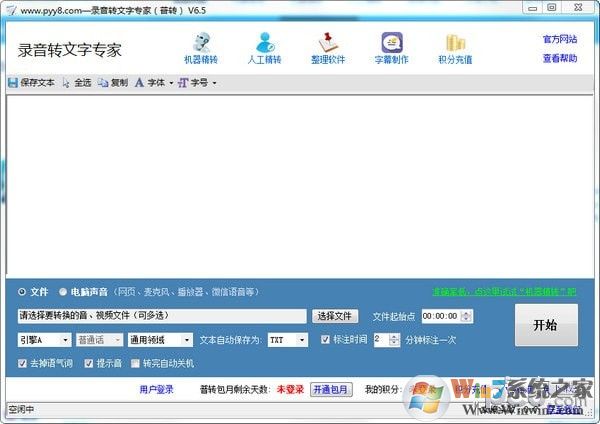Click the 开通包月 button
600x424 pixels.
(331, 390)
